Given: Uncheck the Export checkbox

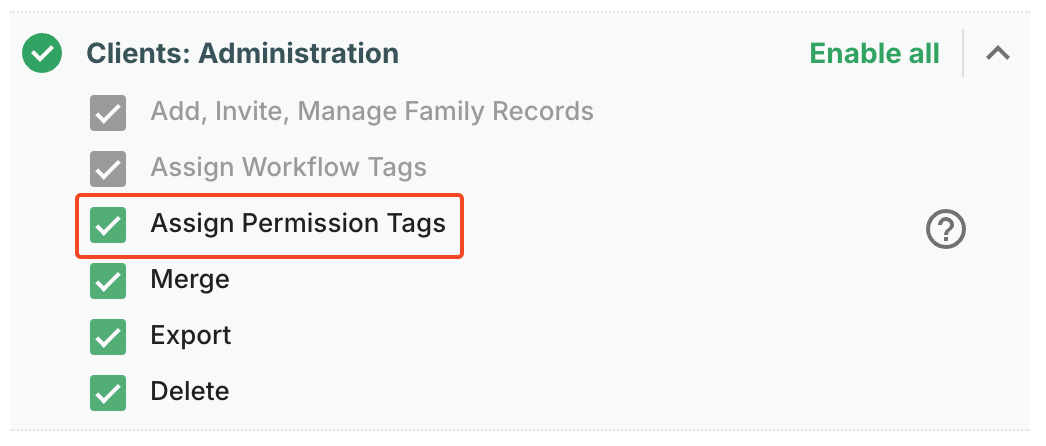Looking at the screenshot, I should coord(108,337).
